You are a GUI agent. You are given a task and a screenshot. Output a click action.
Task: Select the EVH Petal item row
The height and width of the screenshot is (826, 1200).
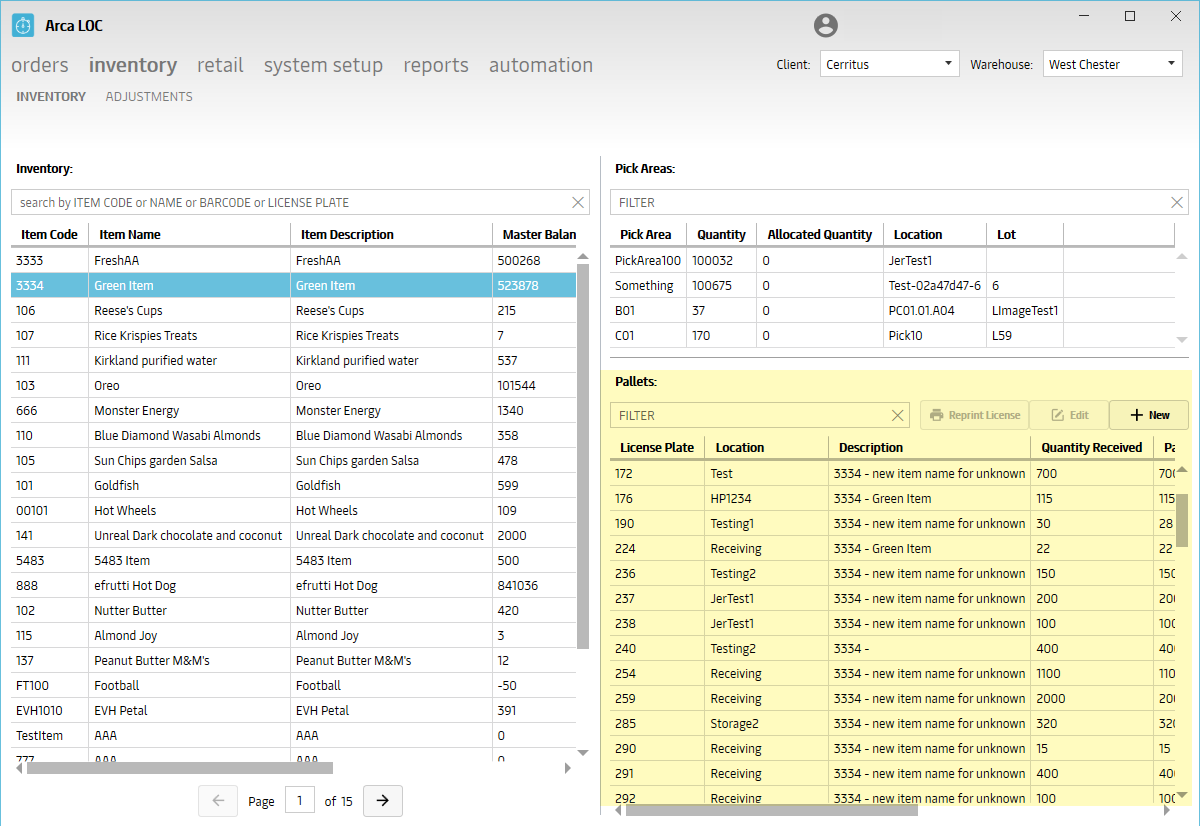coord(294,710)
